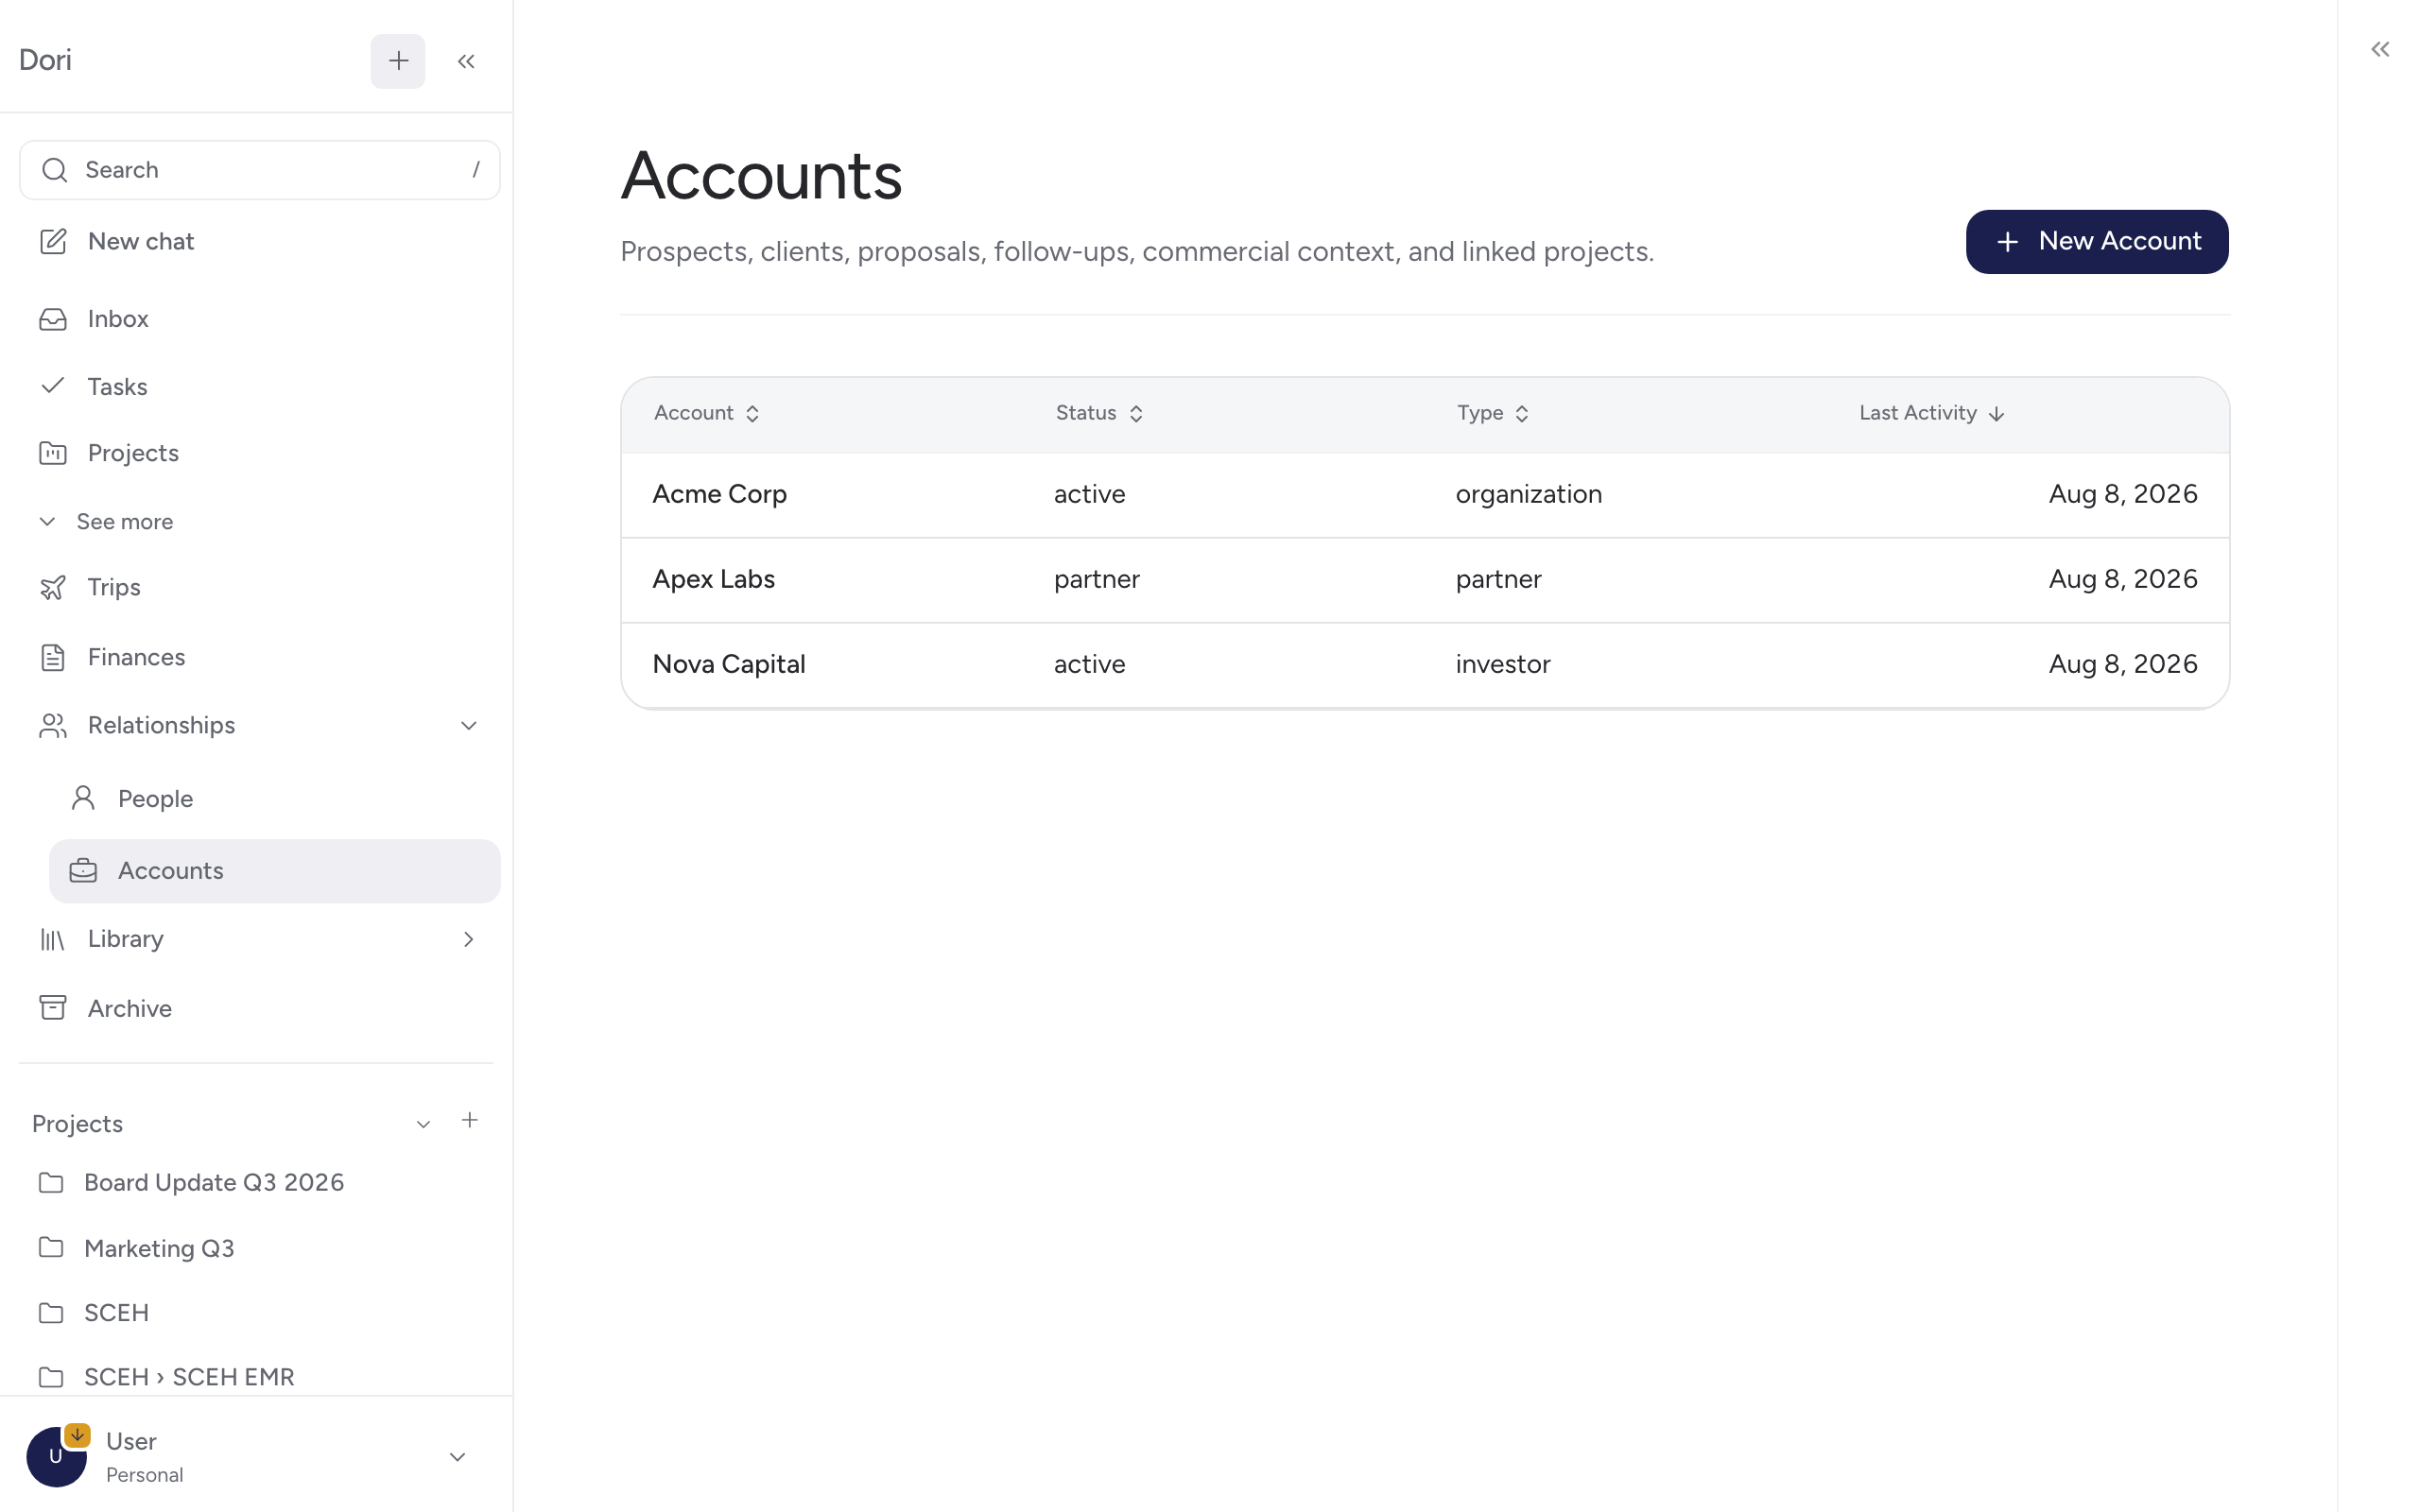This screenshot has height=1512, width=2420.
Task: Toggle the See more section
Action: (x=106, y=522)
